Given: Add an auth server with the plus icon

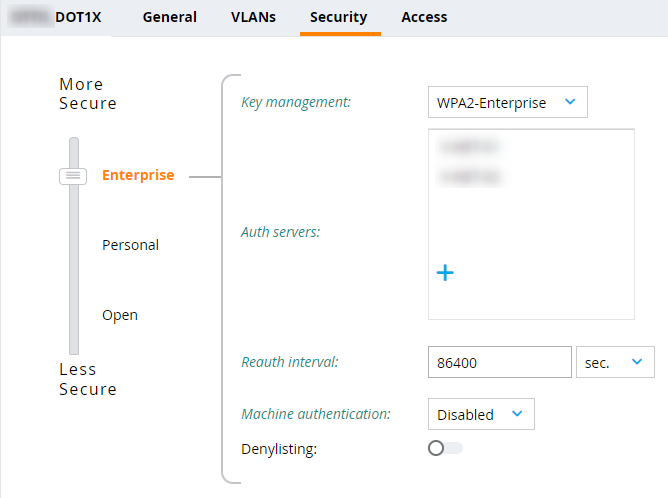Looking at the screenshot, I should click(x=445, y=273).
